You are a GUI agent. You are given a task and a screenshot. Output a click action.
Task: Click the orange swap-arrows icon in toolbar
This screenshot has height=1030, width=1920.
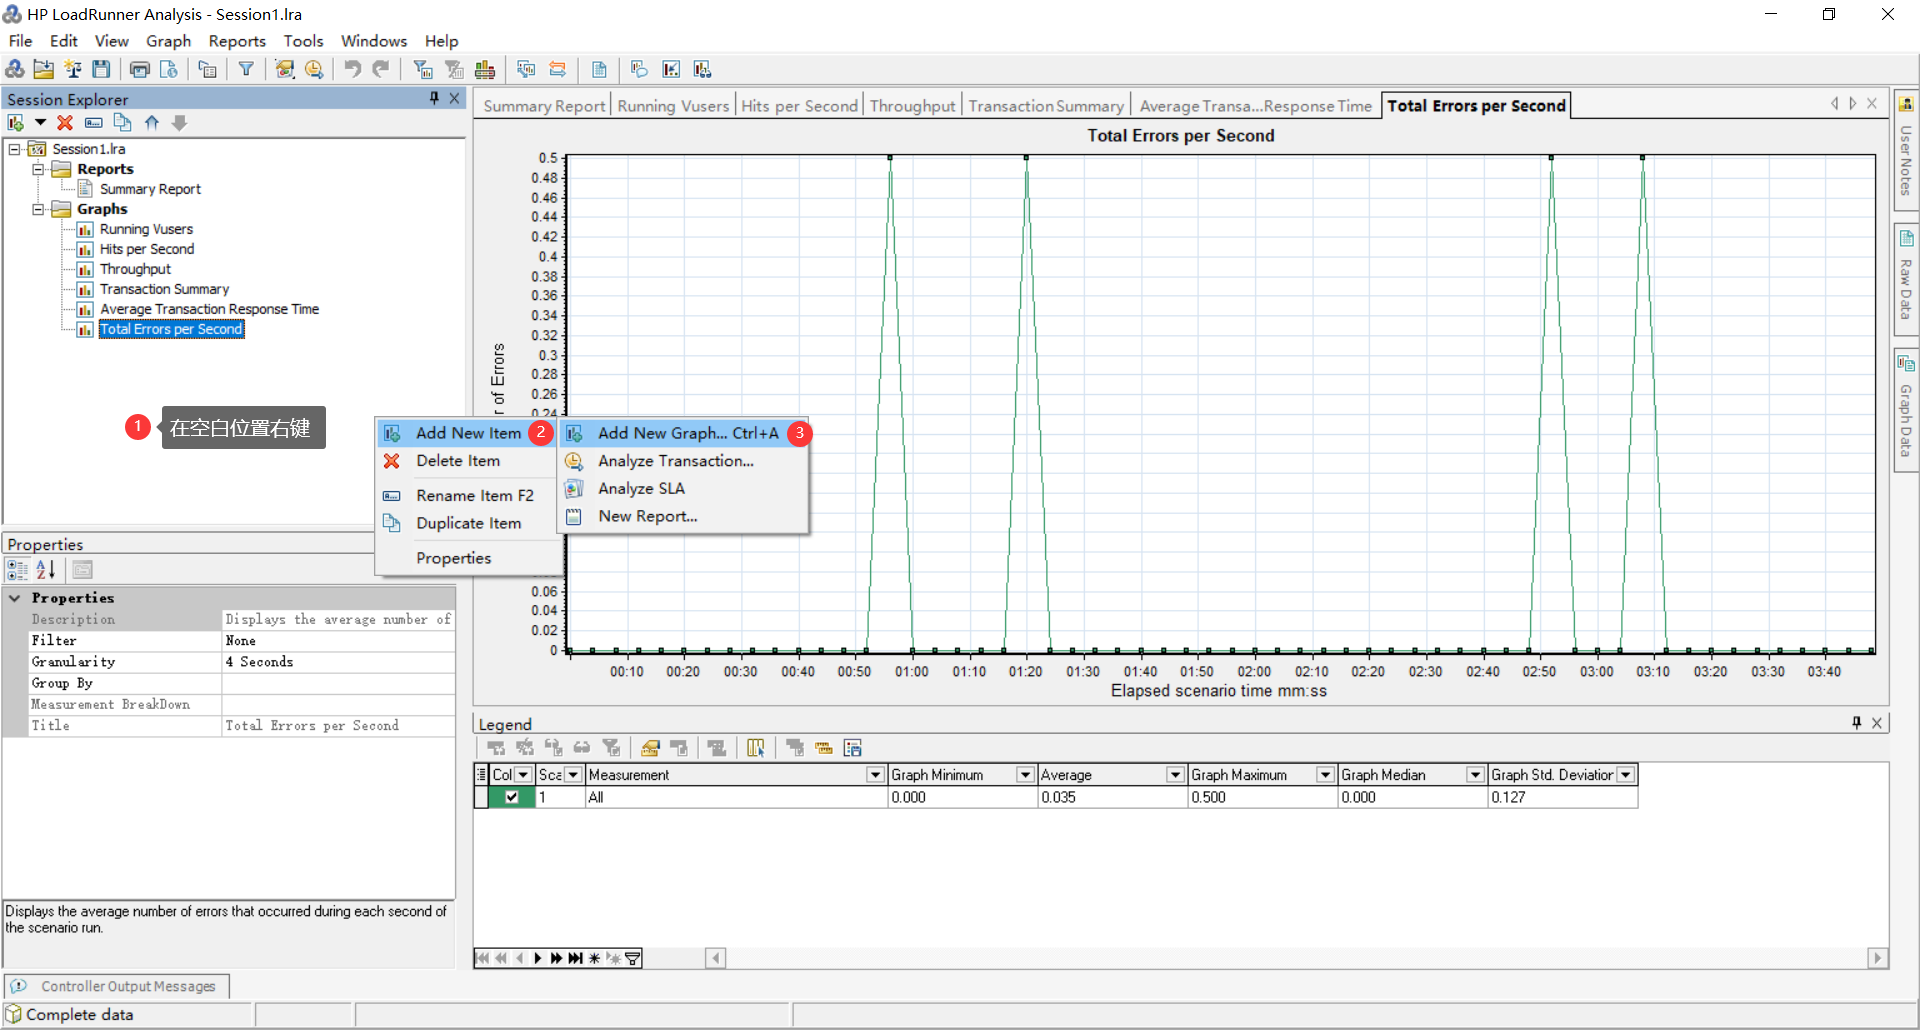[x=558, y=69]
